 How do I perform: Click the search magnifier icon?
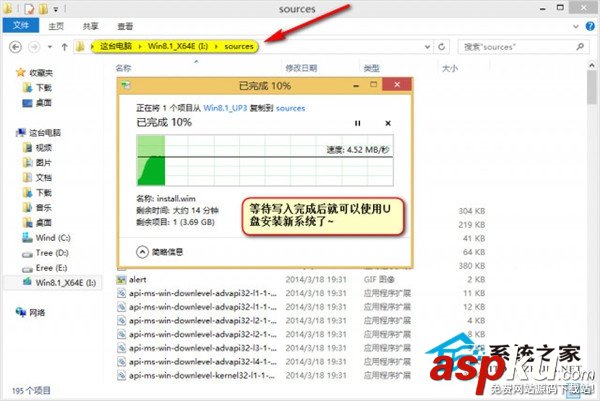point(580,47)
